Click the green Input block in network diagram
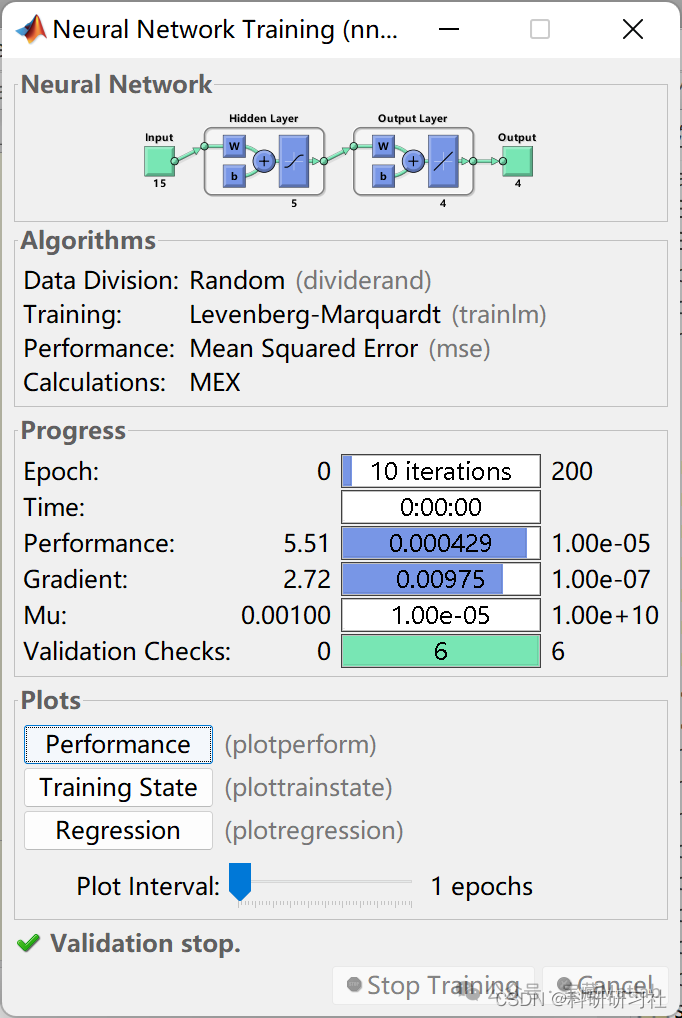The image size is (682, 1018). (x=159, y=161)
